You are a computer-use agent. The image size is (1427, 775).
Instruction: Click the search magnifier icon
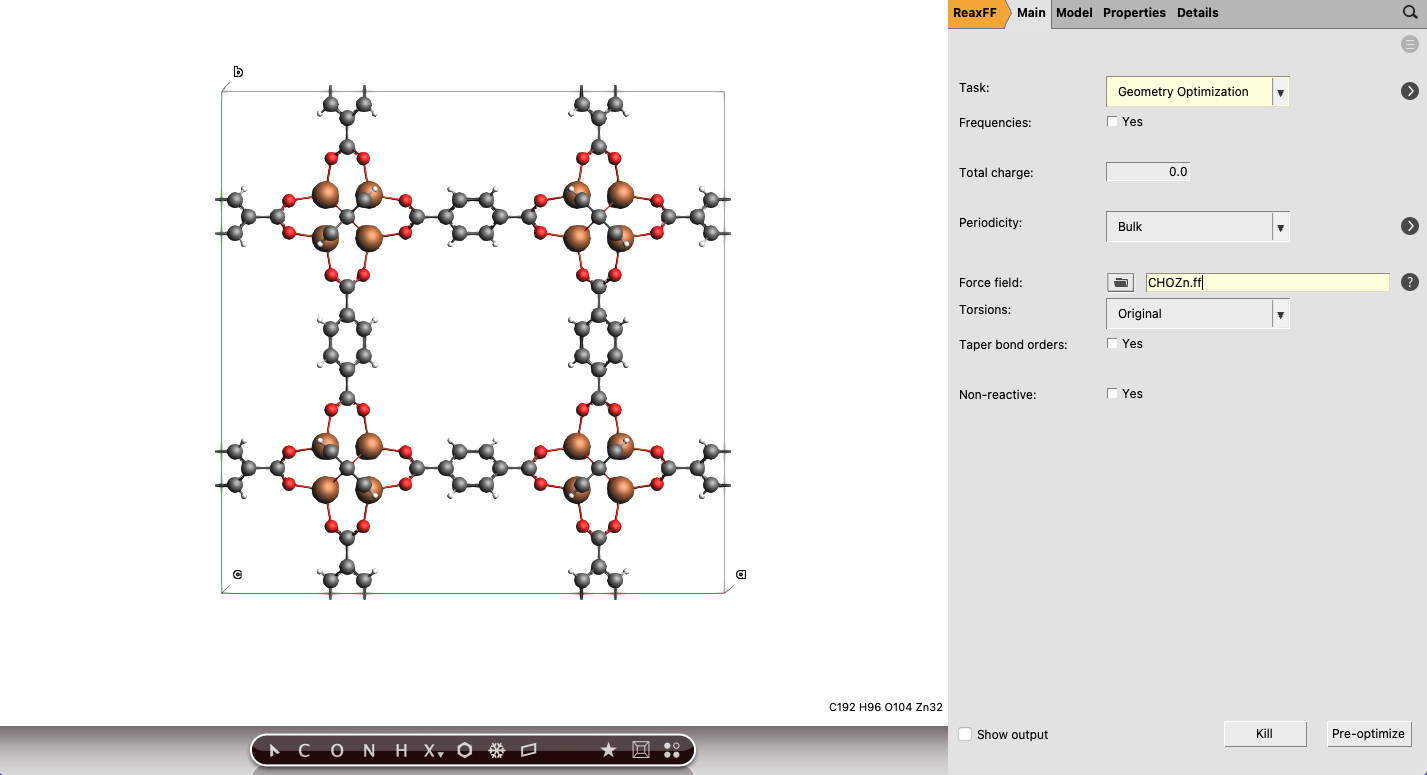click(x=1409, y=13)
